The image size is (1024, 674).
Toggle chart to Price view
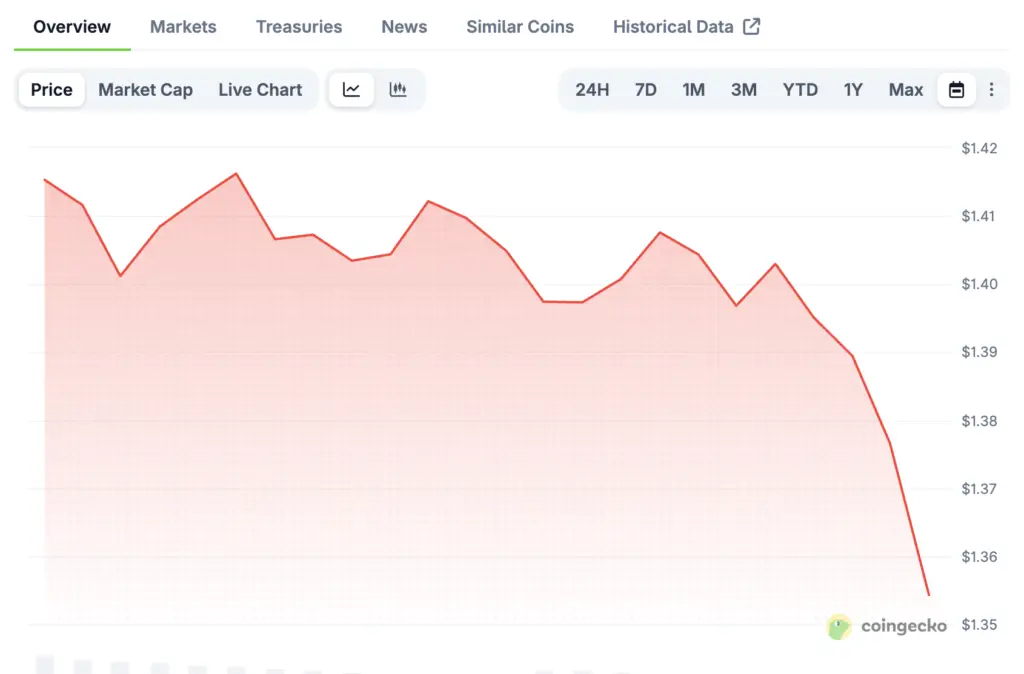52,90
